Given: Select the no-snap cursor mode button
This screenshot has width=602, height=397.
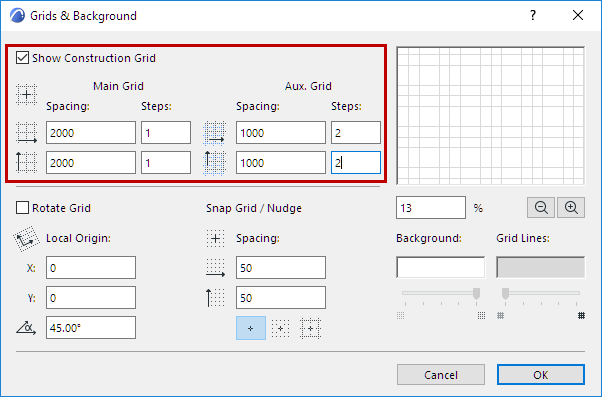Looking at the screenshot, I should tap(251, 328).
